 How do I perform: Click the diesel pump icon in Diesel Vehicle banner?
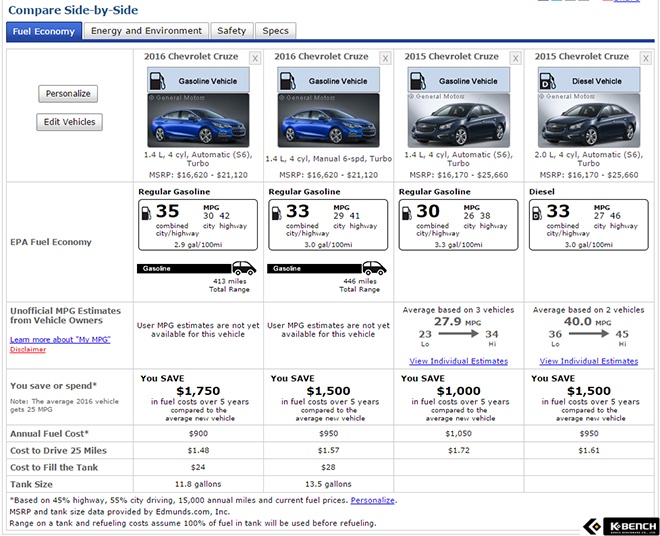pyautogui.click(x=548, y=81)
